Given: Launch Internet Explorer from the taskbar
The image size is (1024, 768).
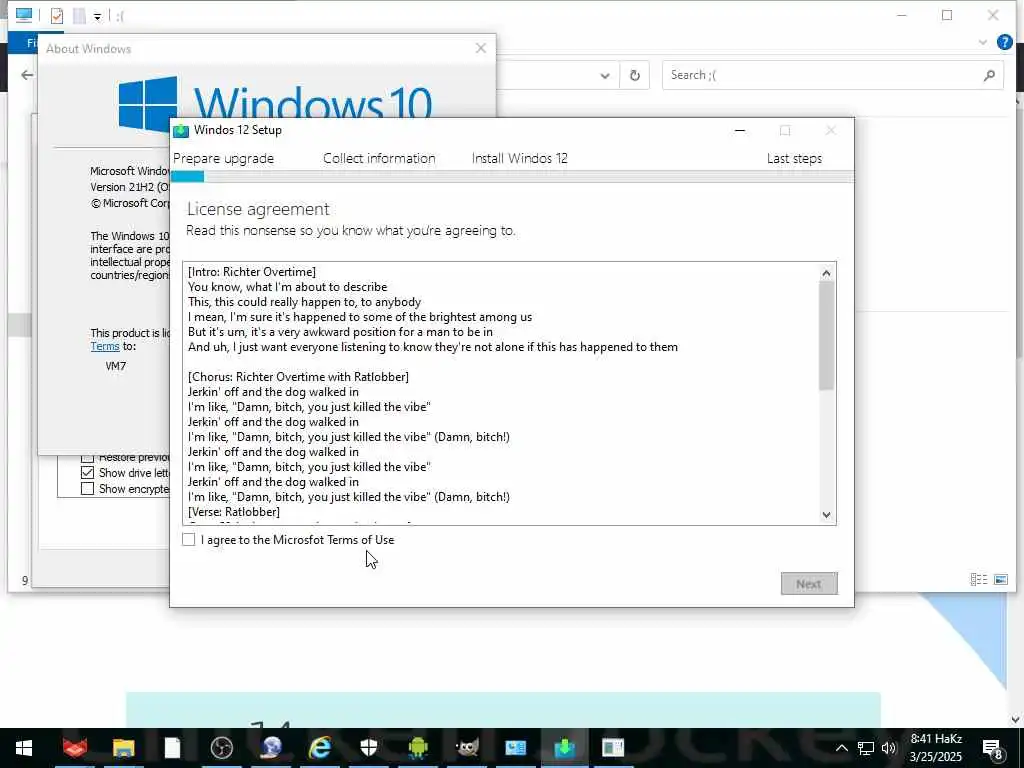Looking at the screenshot, I should [320, 747].
